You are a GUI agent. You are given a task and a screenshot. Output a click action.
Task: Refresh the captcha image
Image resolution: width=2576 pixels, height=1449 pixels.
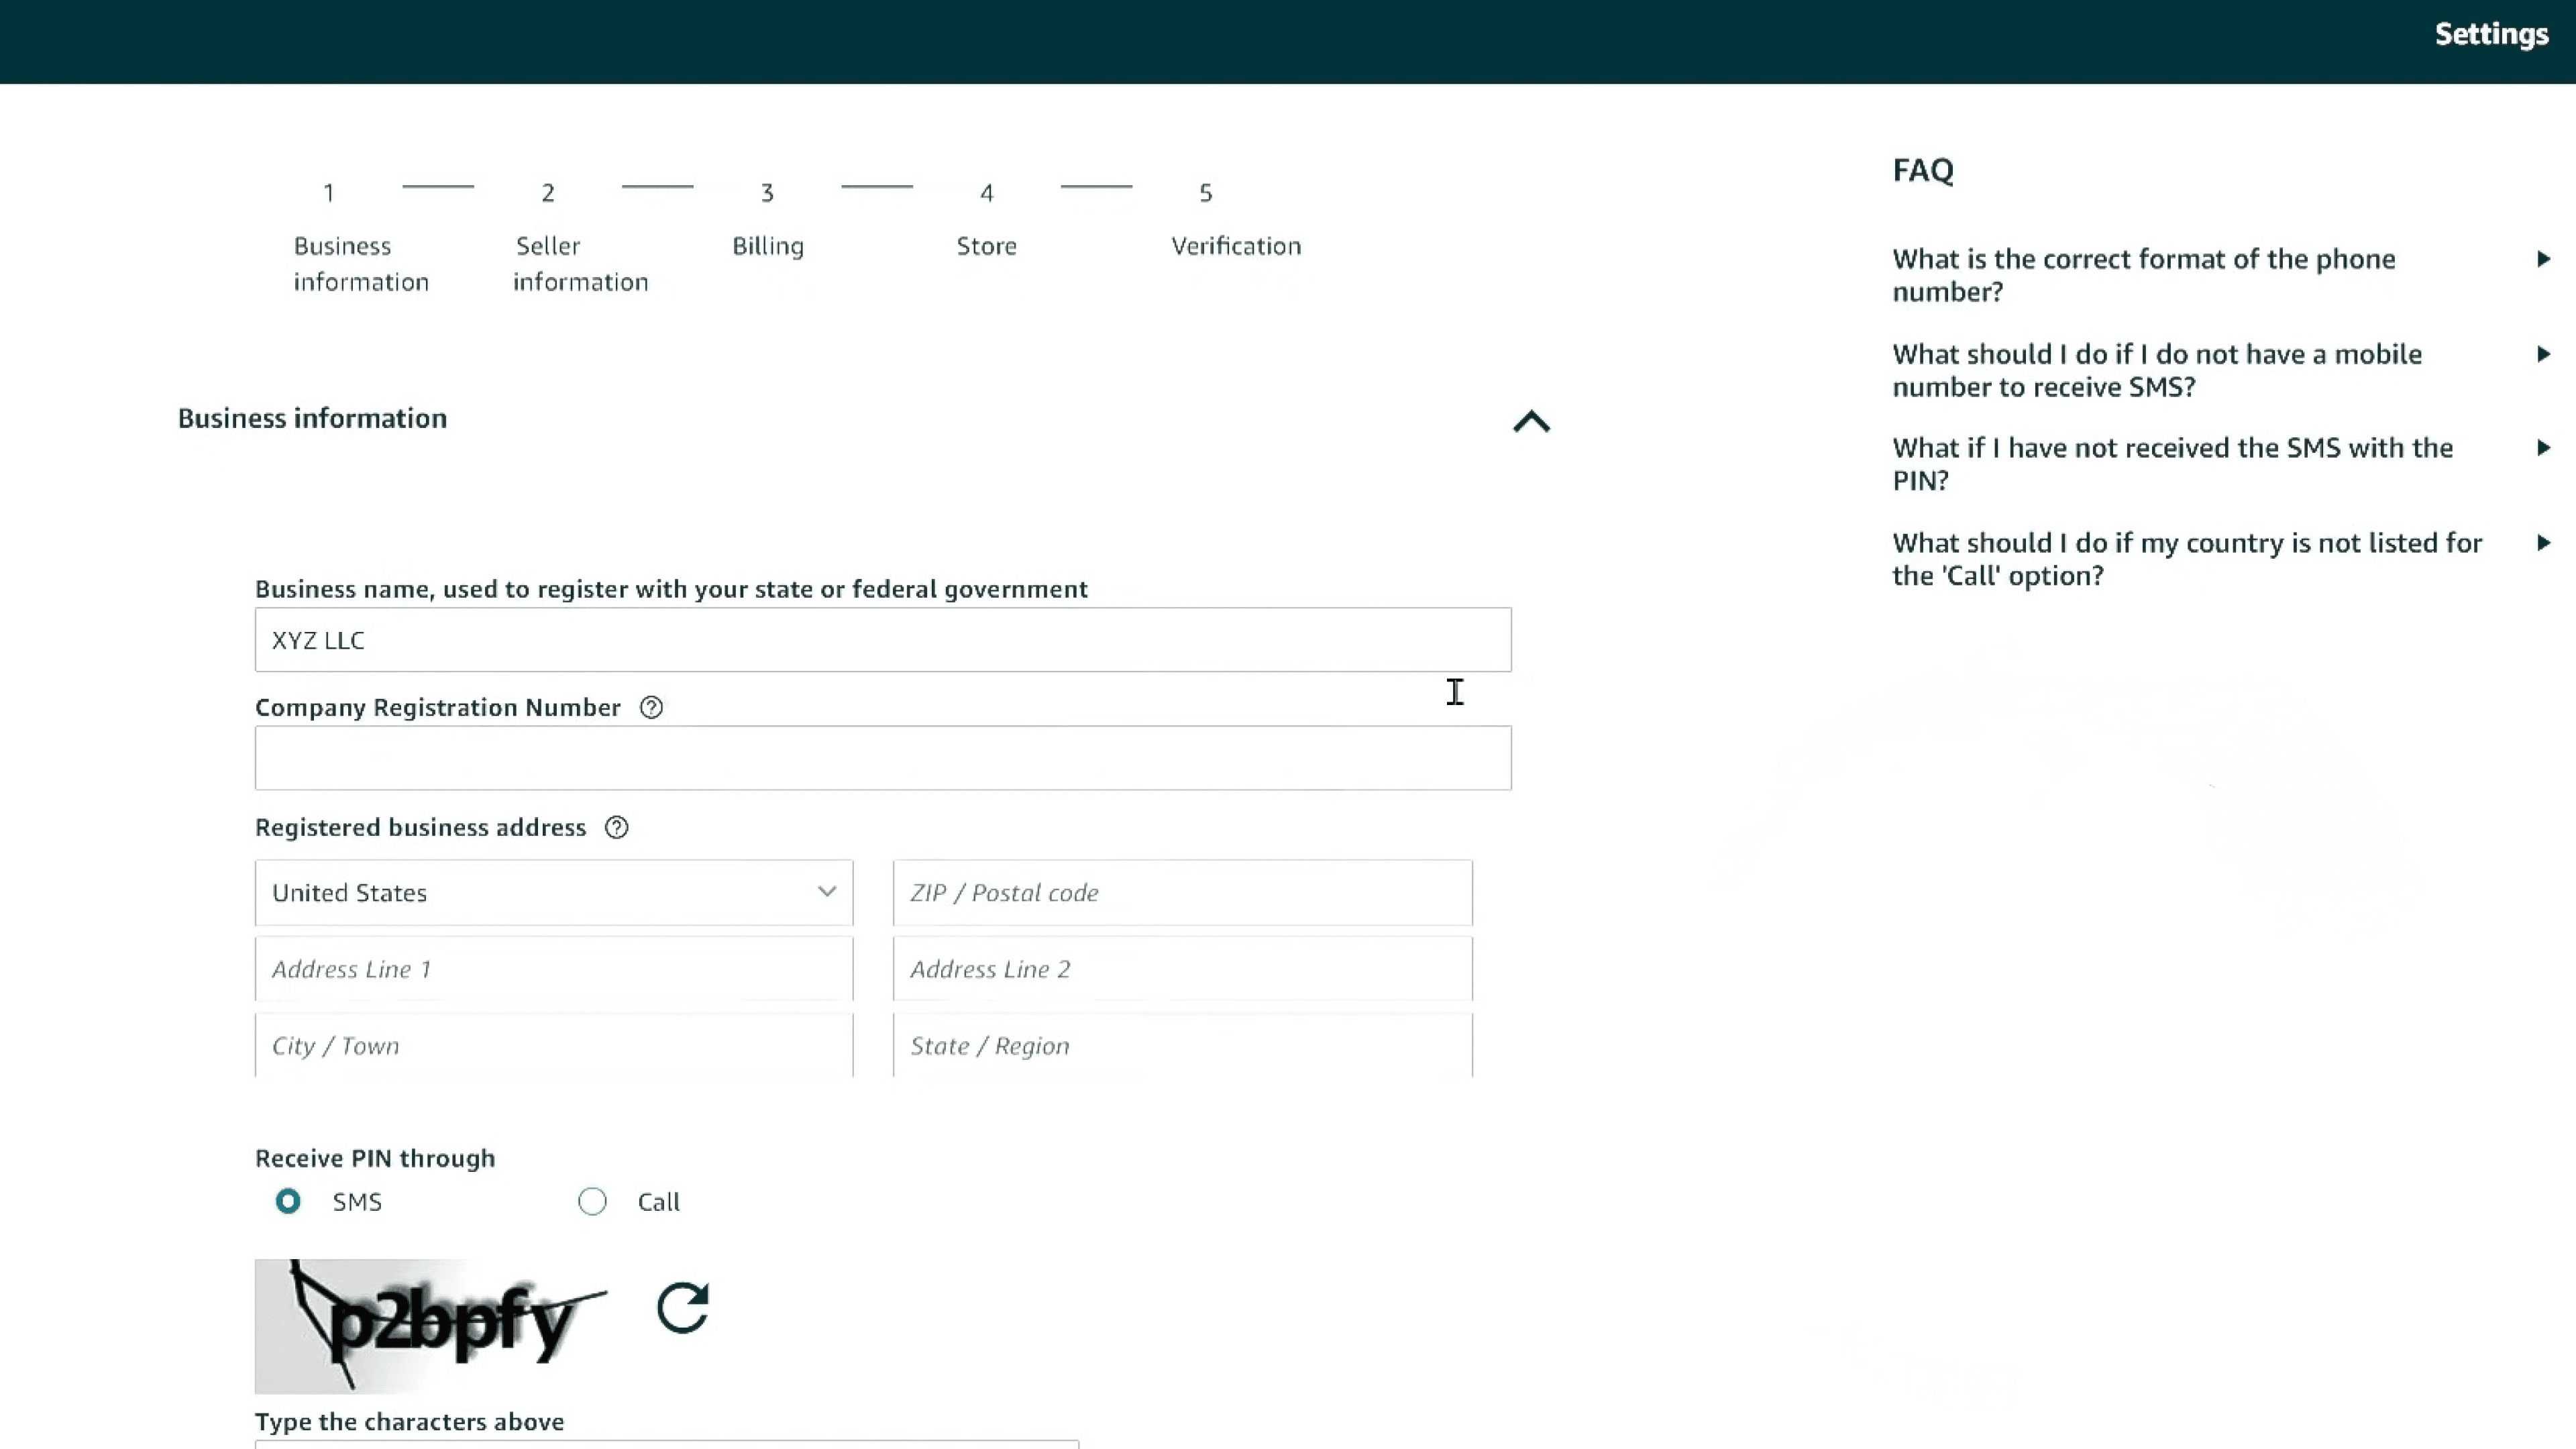683,1308
